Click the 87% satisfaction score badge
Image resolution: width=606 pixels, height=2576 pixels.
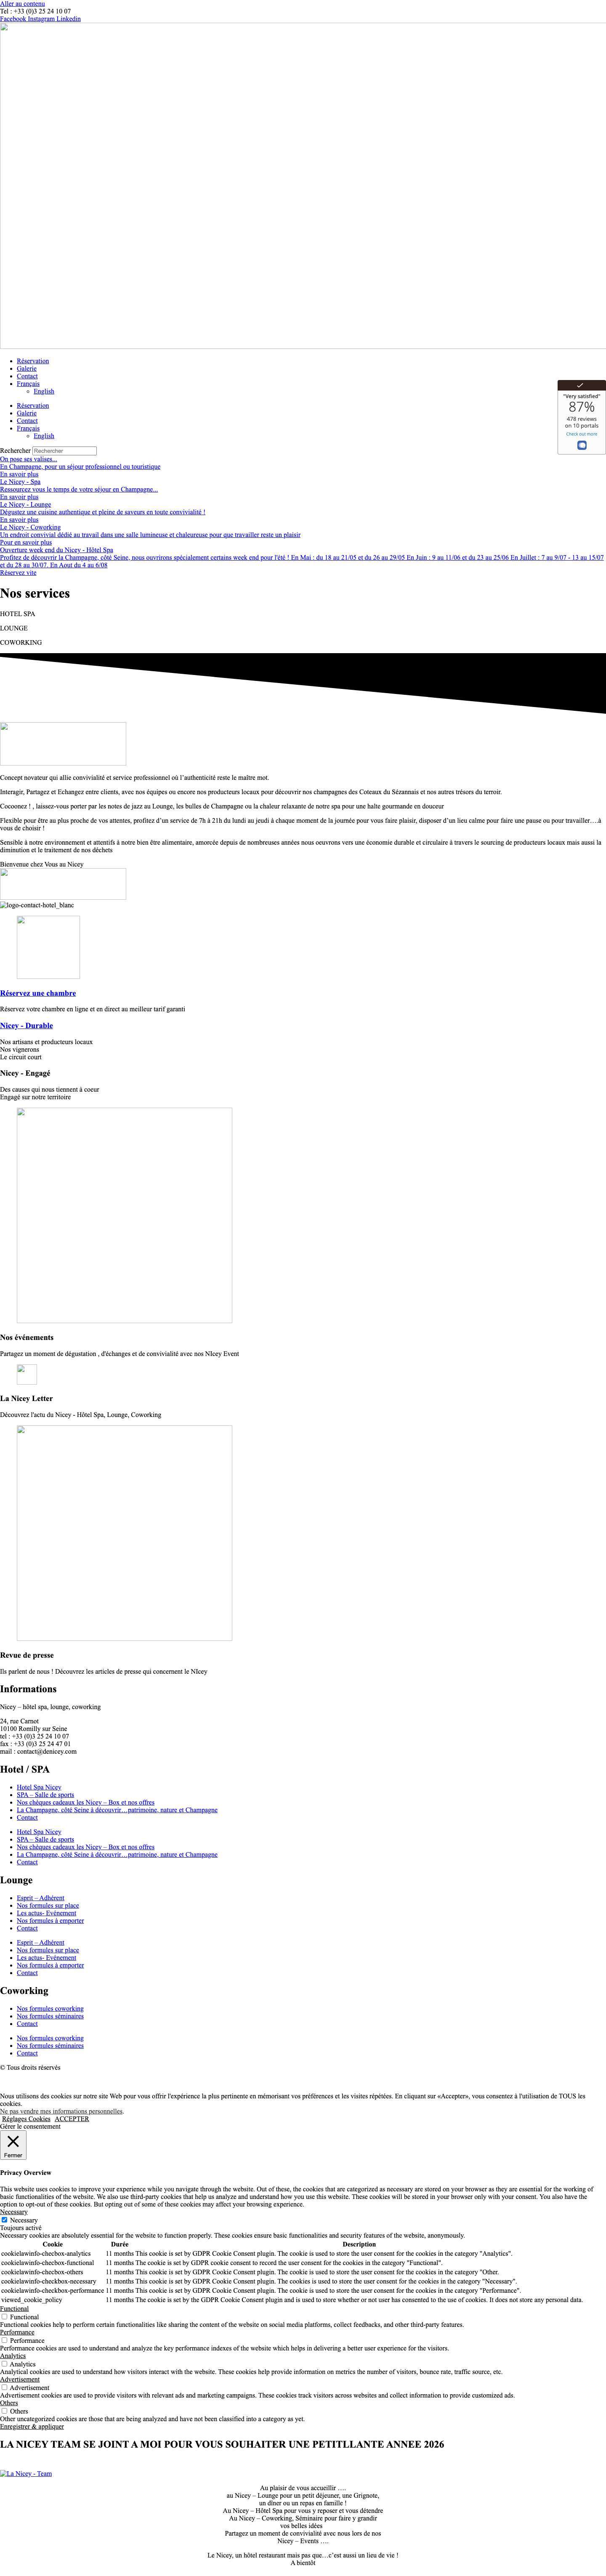tap(582, 408)
